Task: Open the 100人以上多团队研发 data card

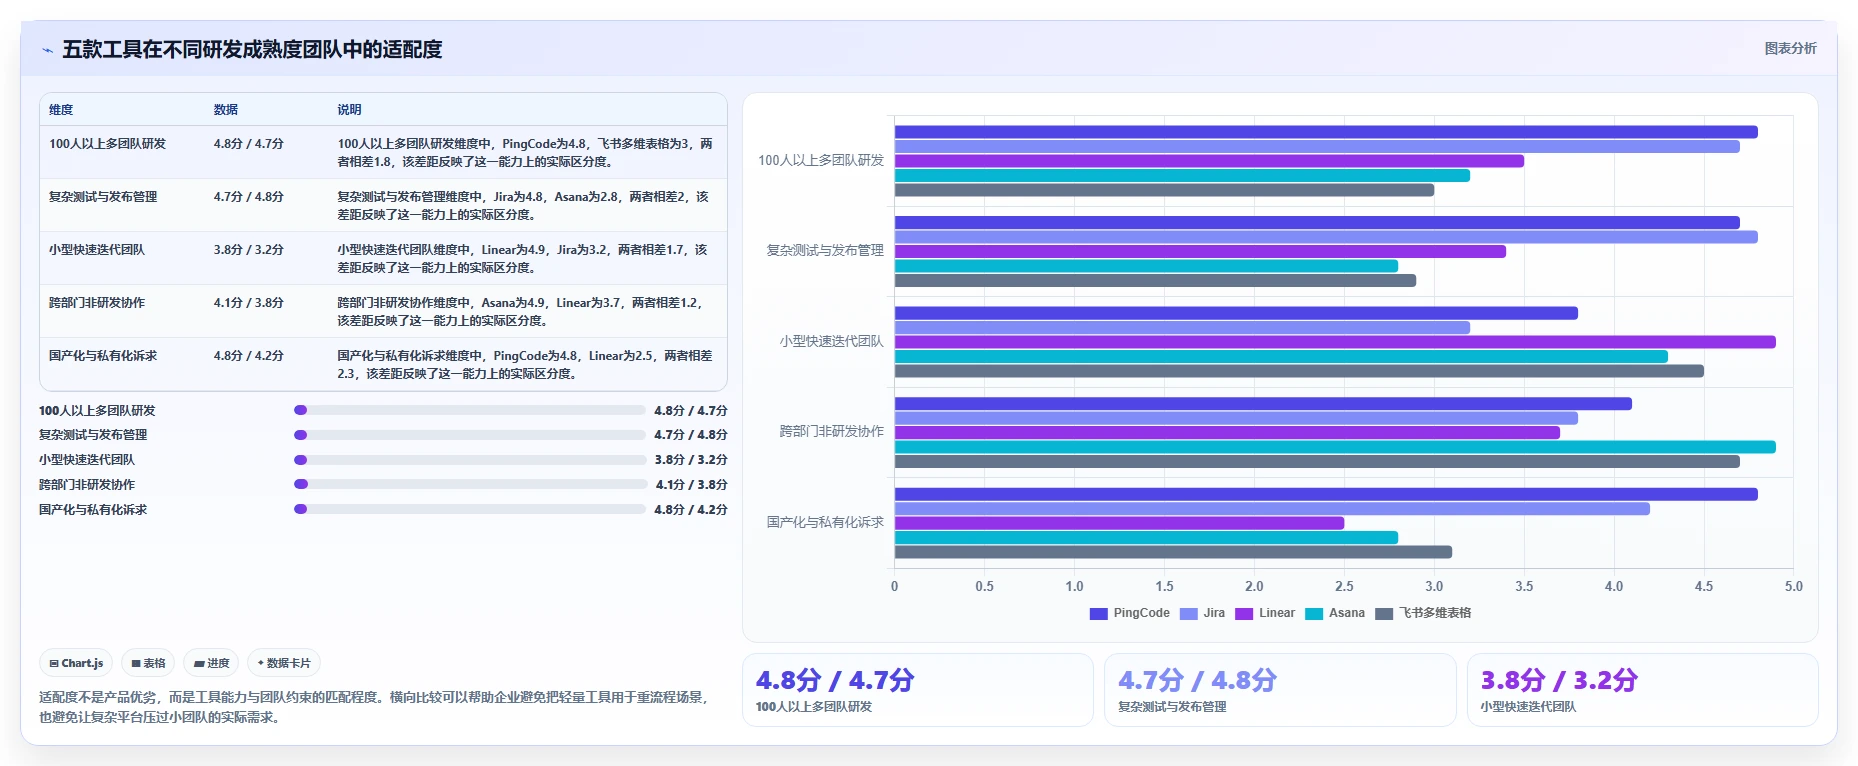Action: [917, 690]
